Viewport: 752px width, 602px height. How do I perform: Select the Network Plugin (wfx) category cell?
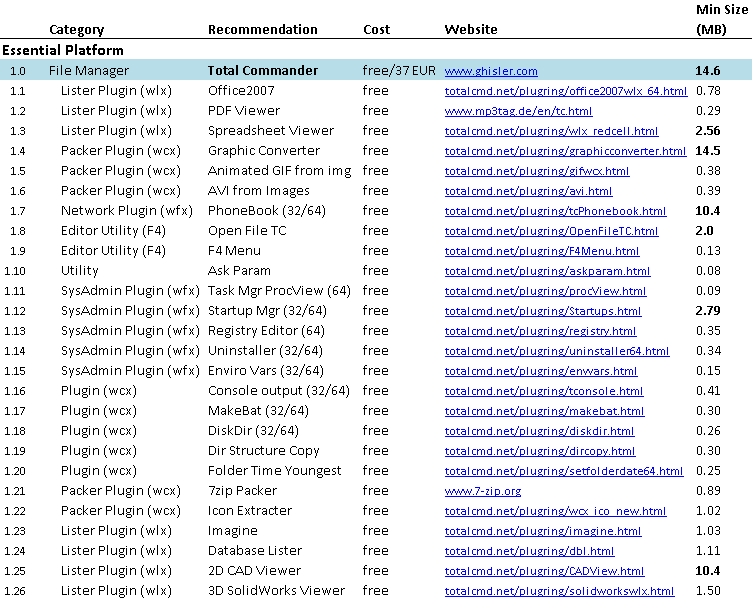(127, 211)
